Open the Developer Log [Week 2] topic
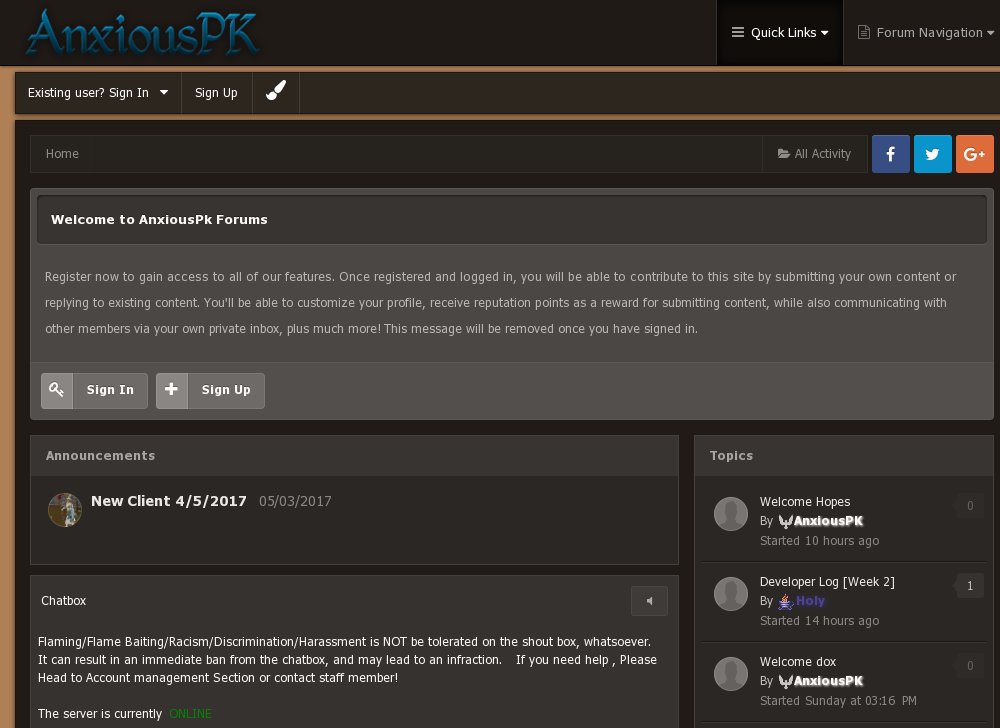The image size is (1000, 728). pos(827,582)
